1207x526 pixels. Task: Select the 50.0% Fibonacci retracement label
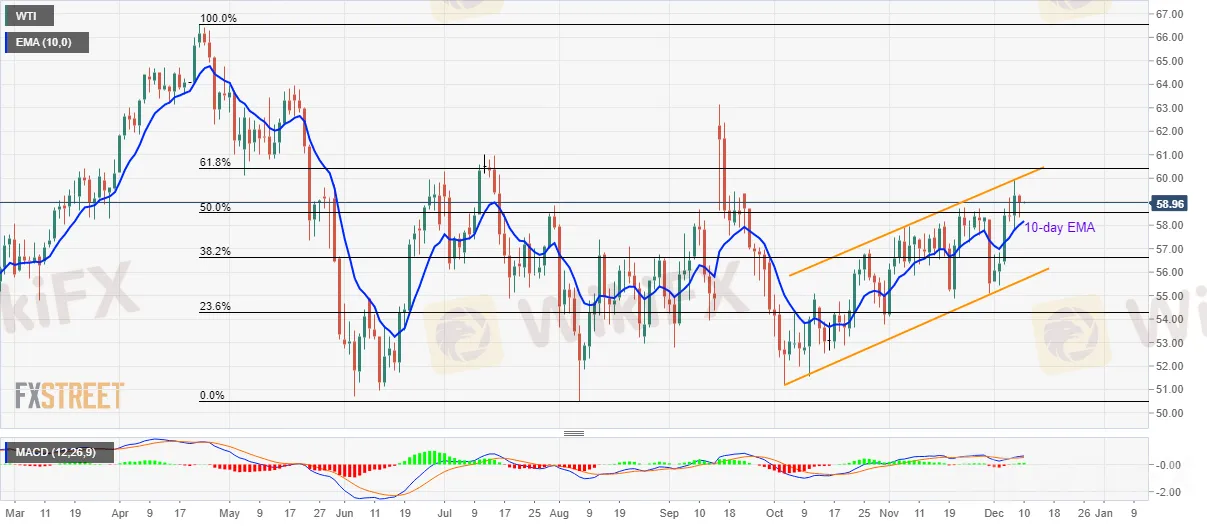pos(216,207)
